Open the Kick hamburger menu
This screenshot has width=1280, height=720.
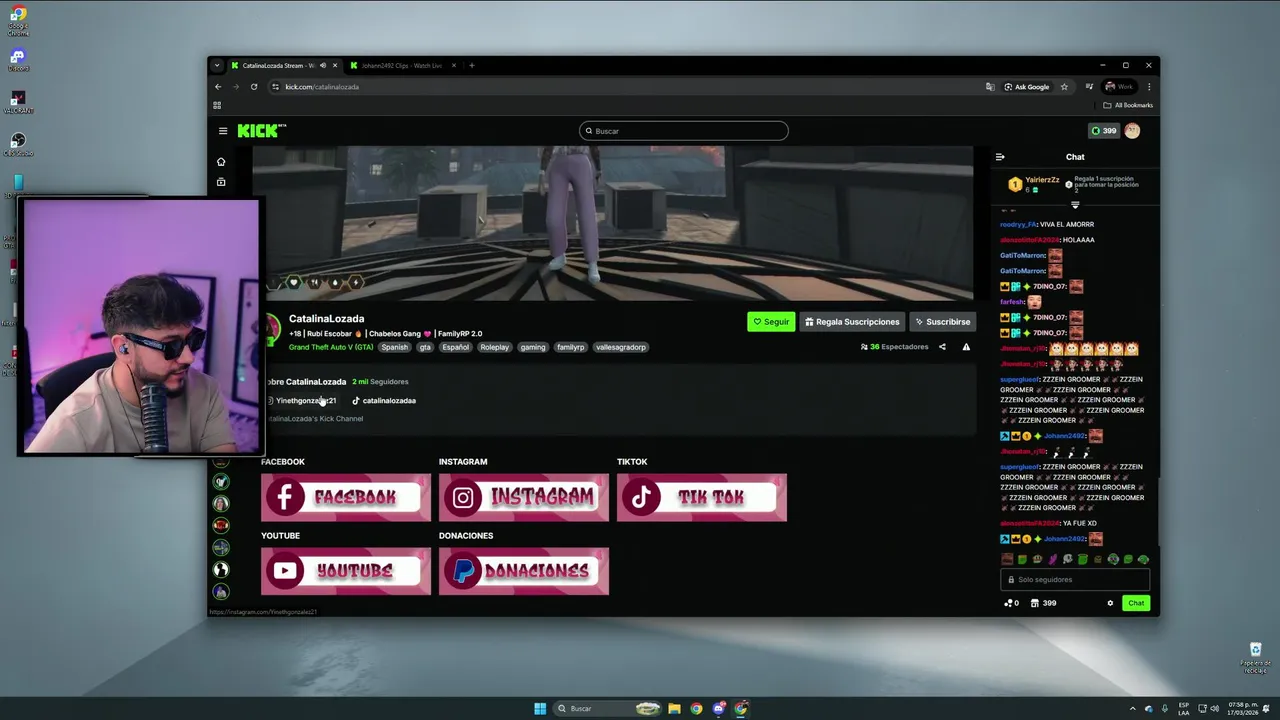[223, 131]
